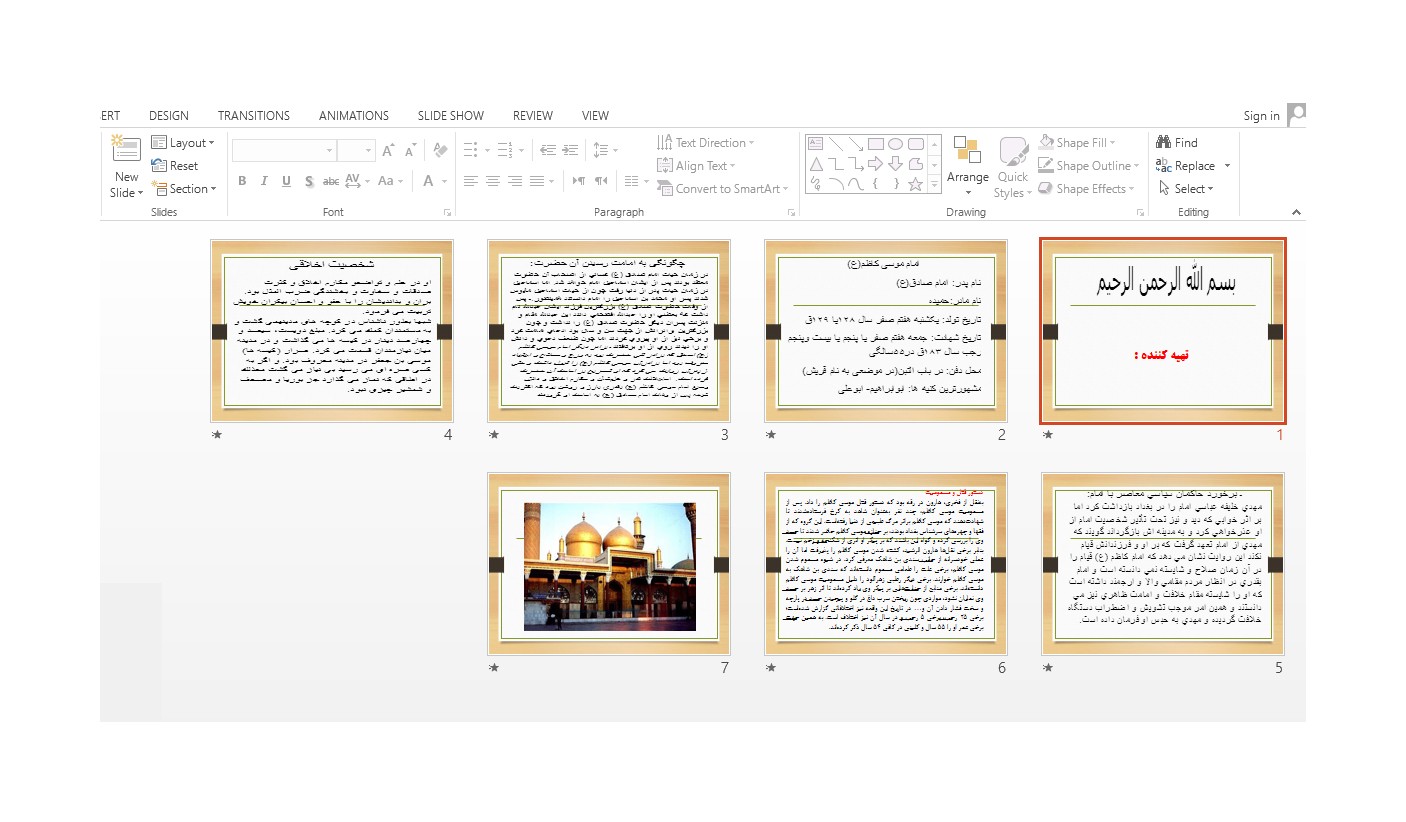Toggle Justify paragraph alignment
The width and height of the screenshot is (1406, 822).
tap(538, 181)
